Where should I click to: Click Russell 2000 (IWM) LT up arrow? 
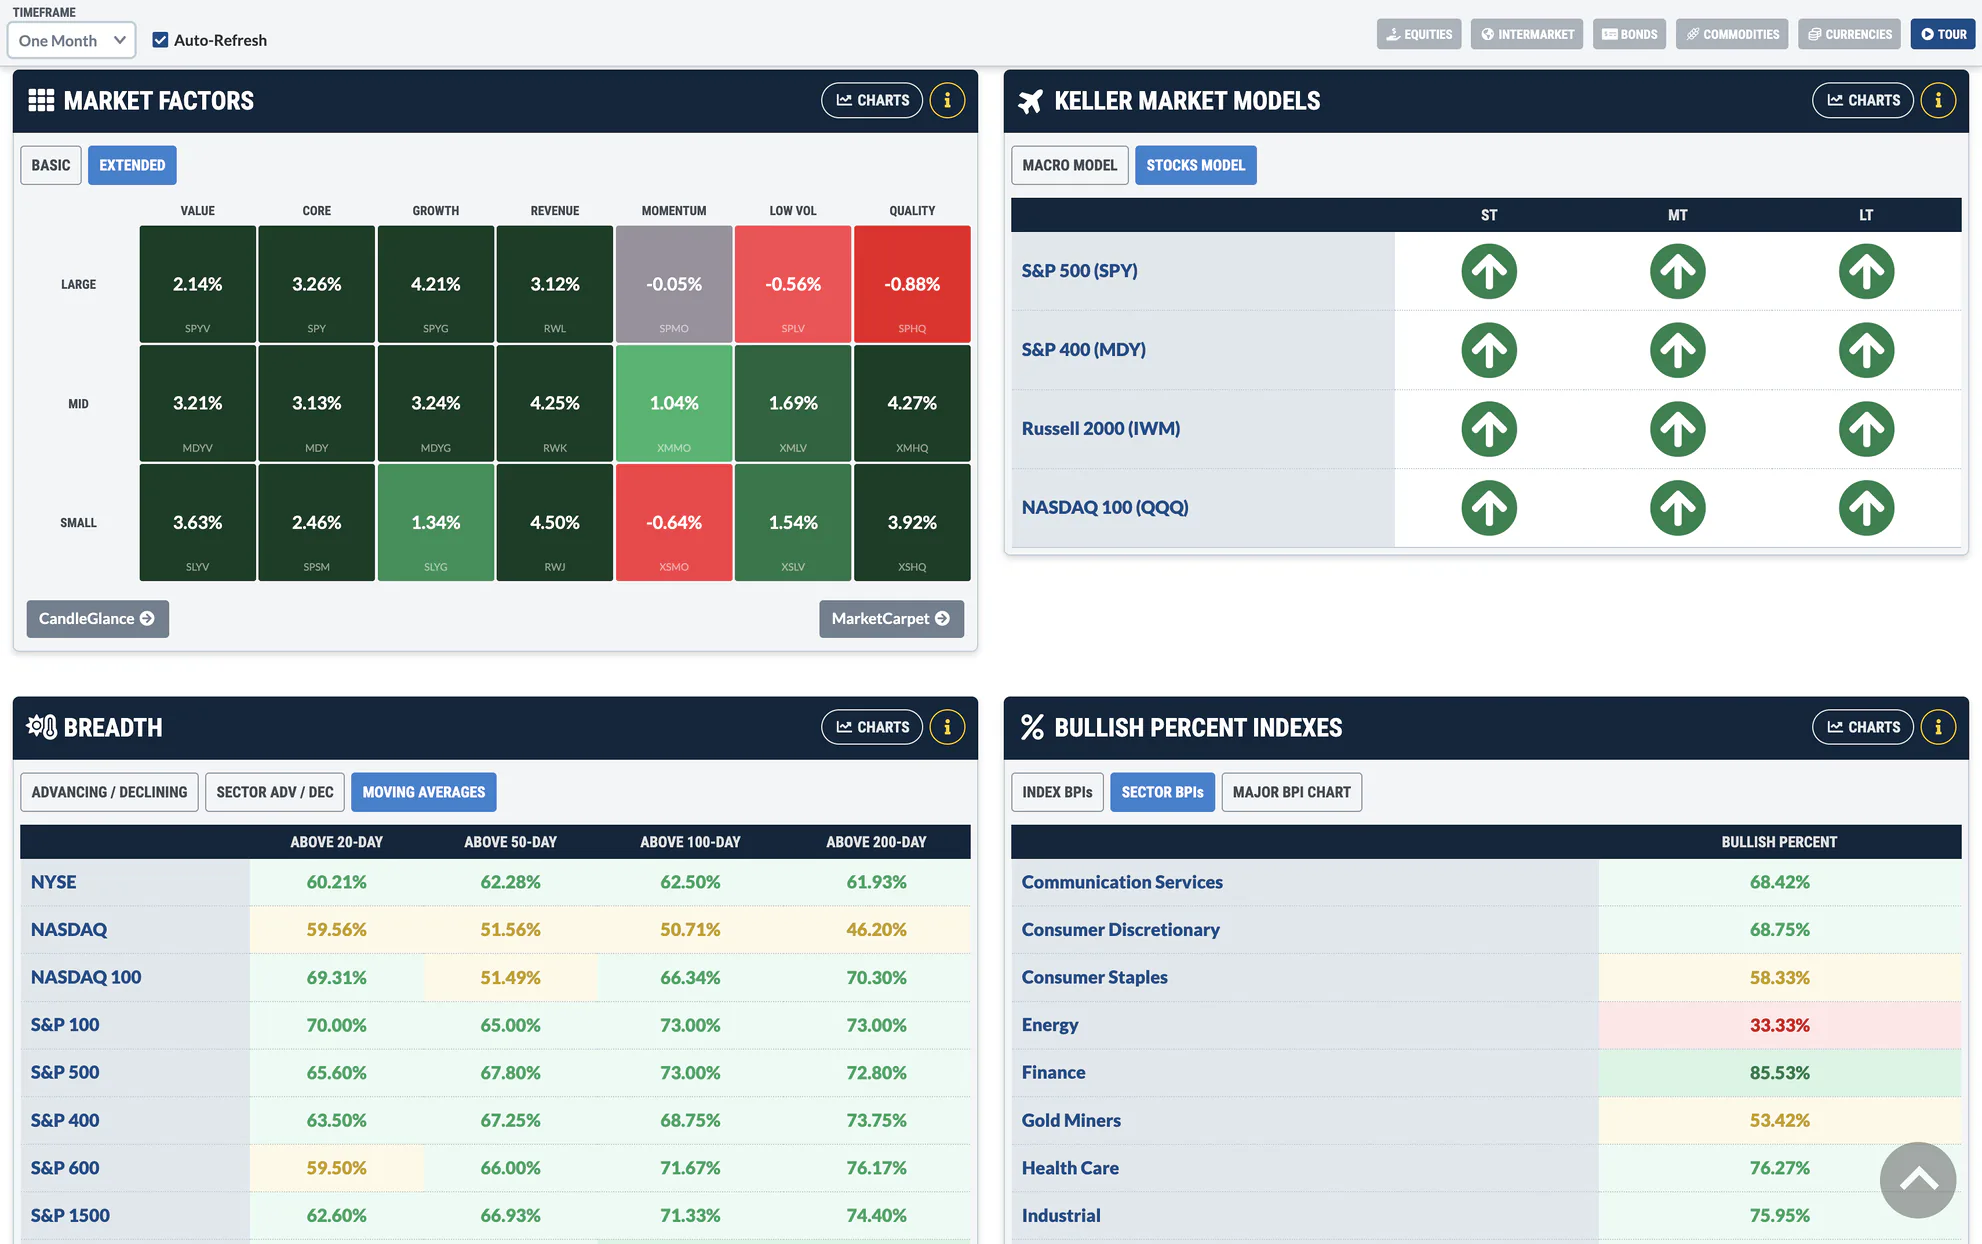[x=1866, y=429]
